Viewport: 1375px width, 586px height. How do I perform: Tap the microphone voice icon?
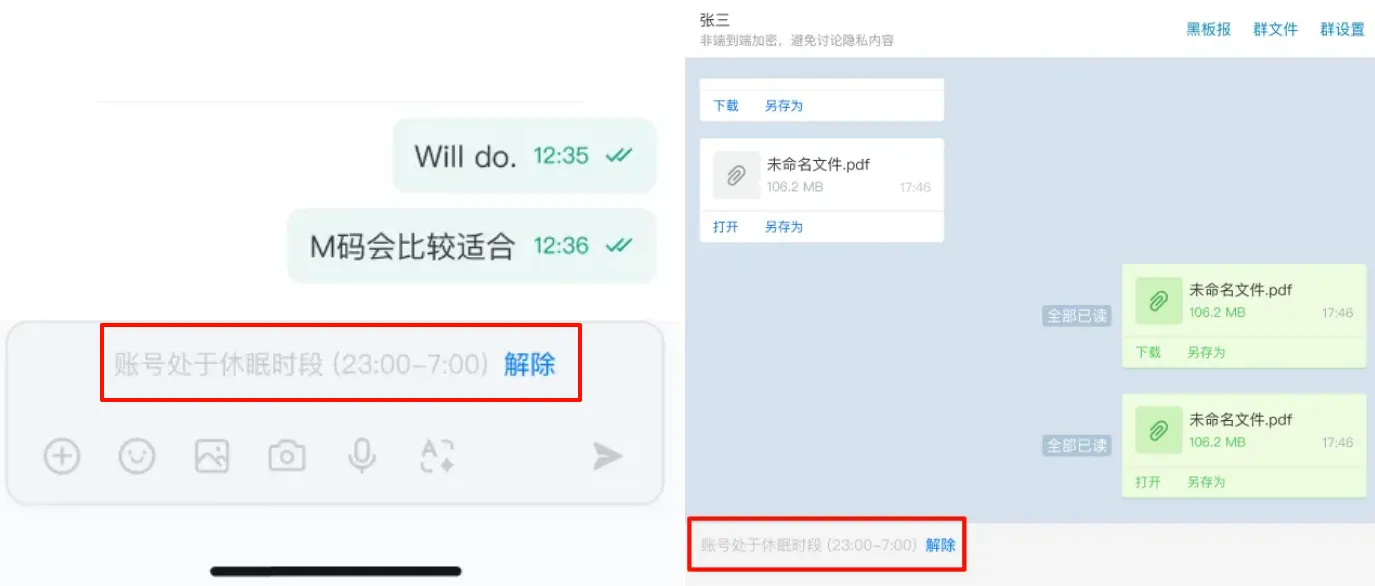pyautogui.click(x=362, y=457)
